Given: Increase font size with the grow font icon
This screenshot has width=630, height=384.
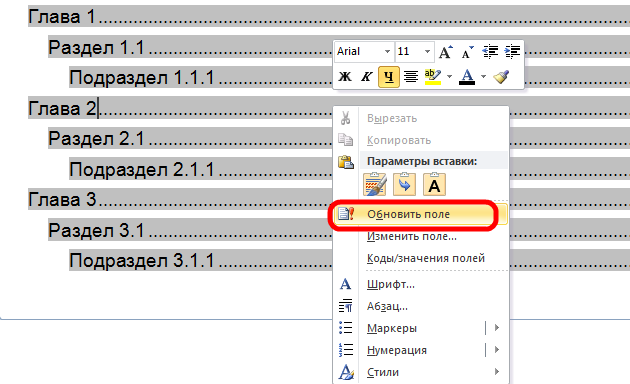Looking at the screenshot, I should click(445, 52).
